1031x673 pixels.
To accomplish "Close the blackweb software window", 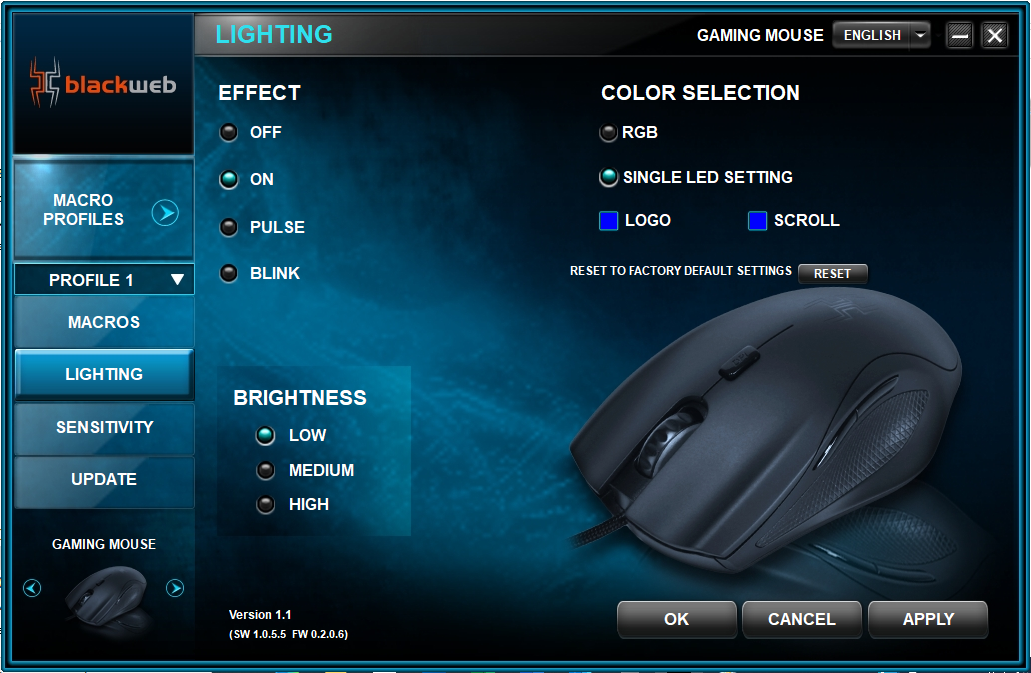I will 995,35.
